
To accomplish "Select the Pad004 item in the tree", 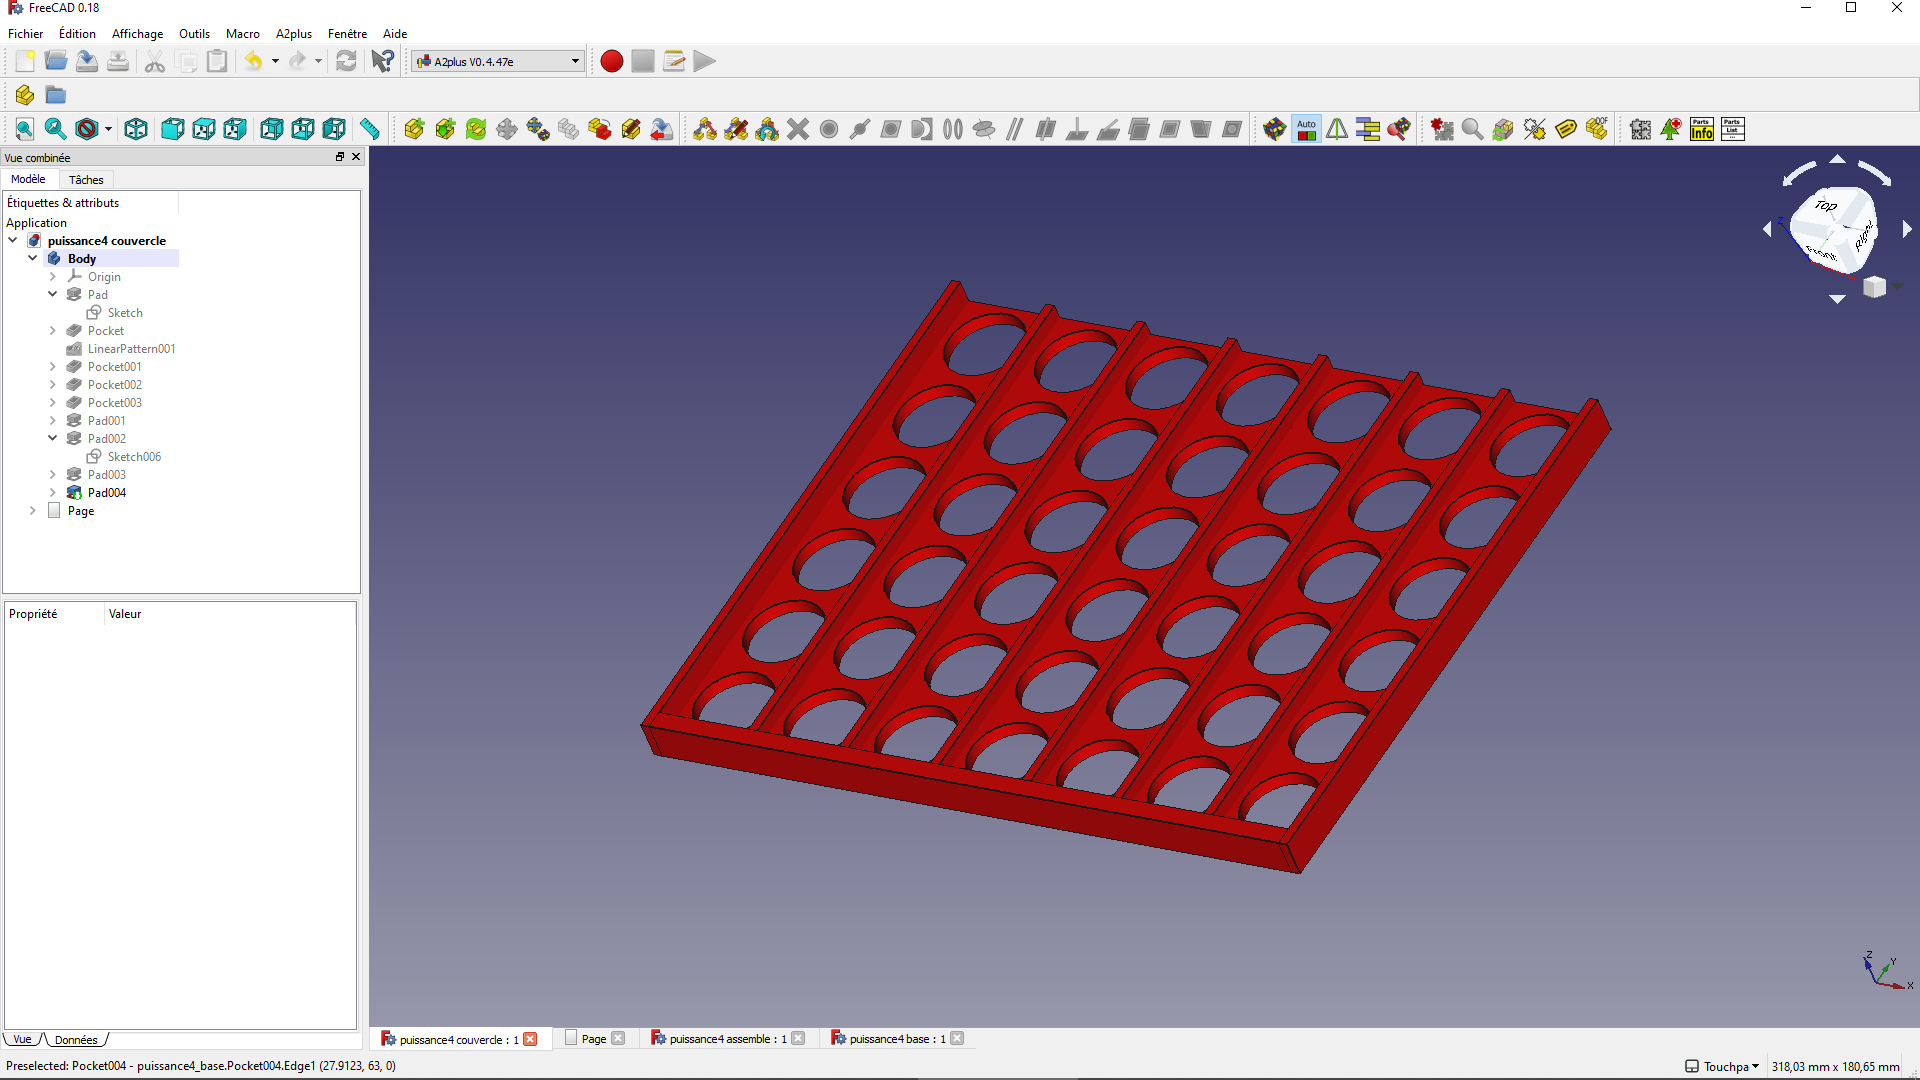I will pos(106,493).
